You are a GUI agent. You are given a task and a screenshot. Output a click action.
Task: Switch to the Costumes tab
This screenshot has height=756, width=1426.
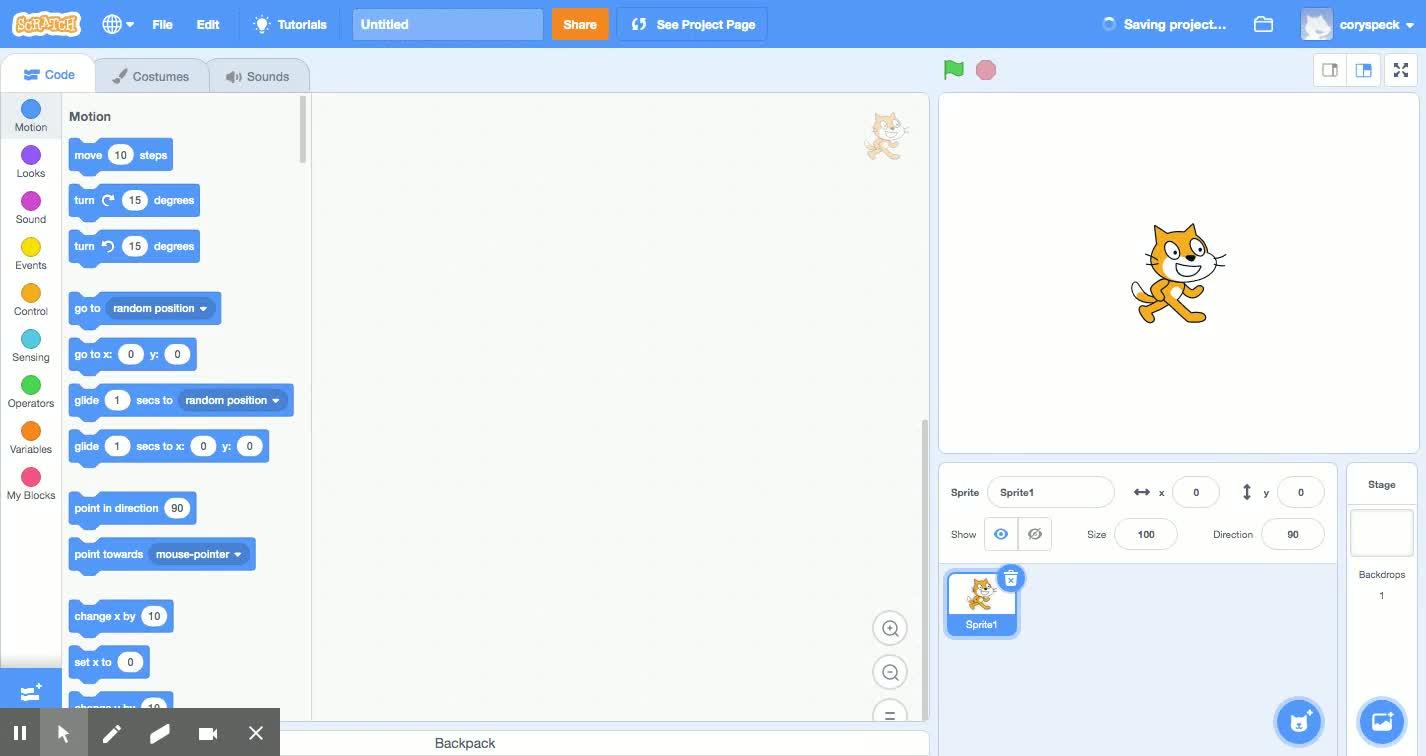151,76
